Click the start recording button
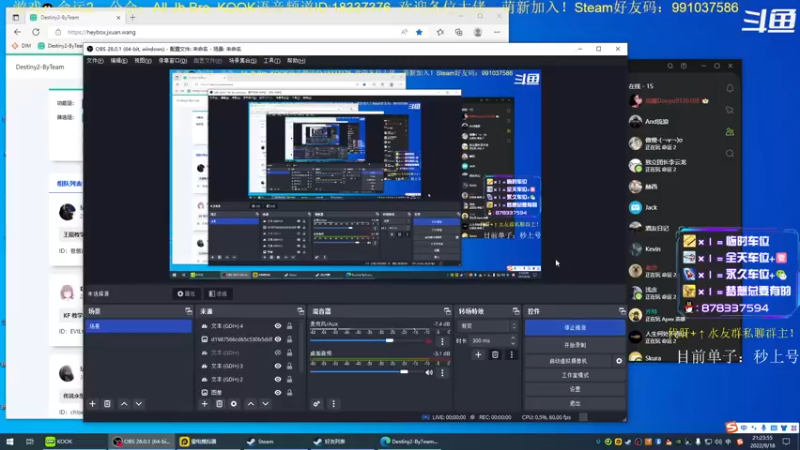 [x=575, y=345]
